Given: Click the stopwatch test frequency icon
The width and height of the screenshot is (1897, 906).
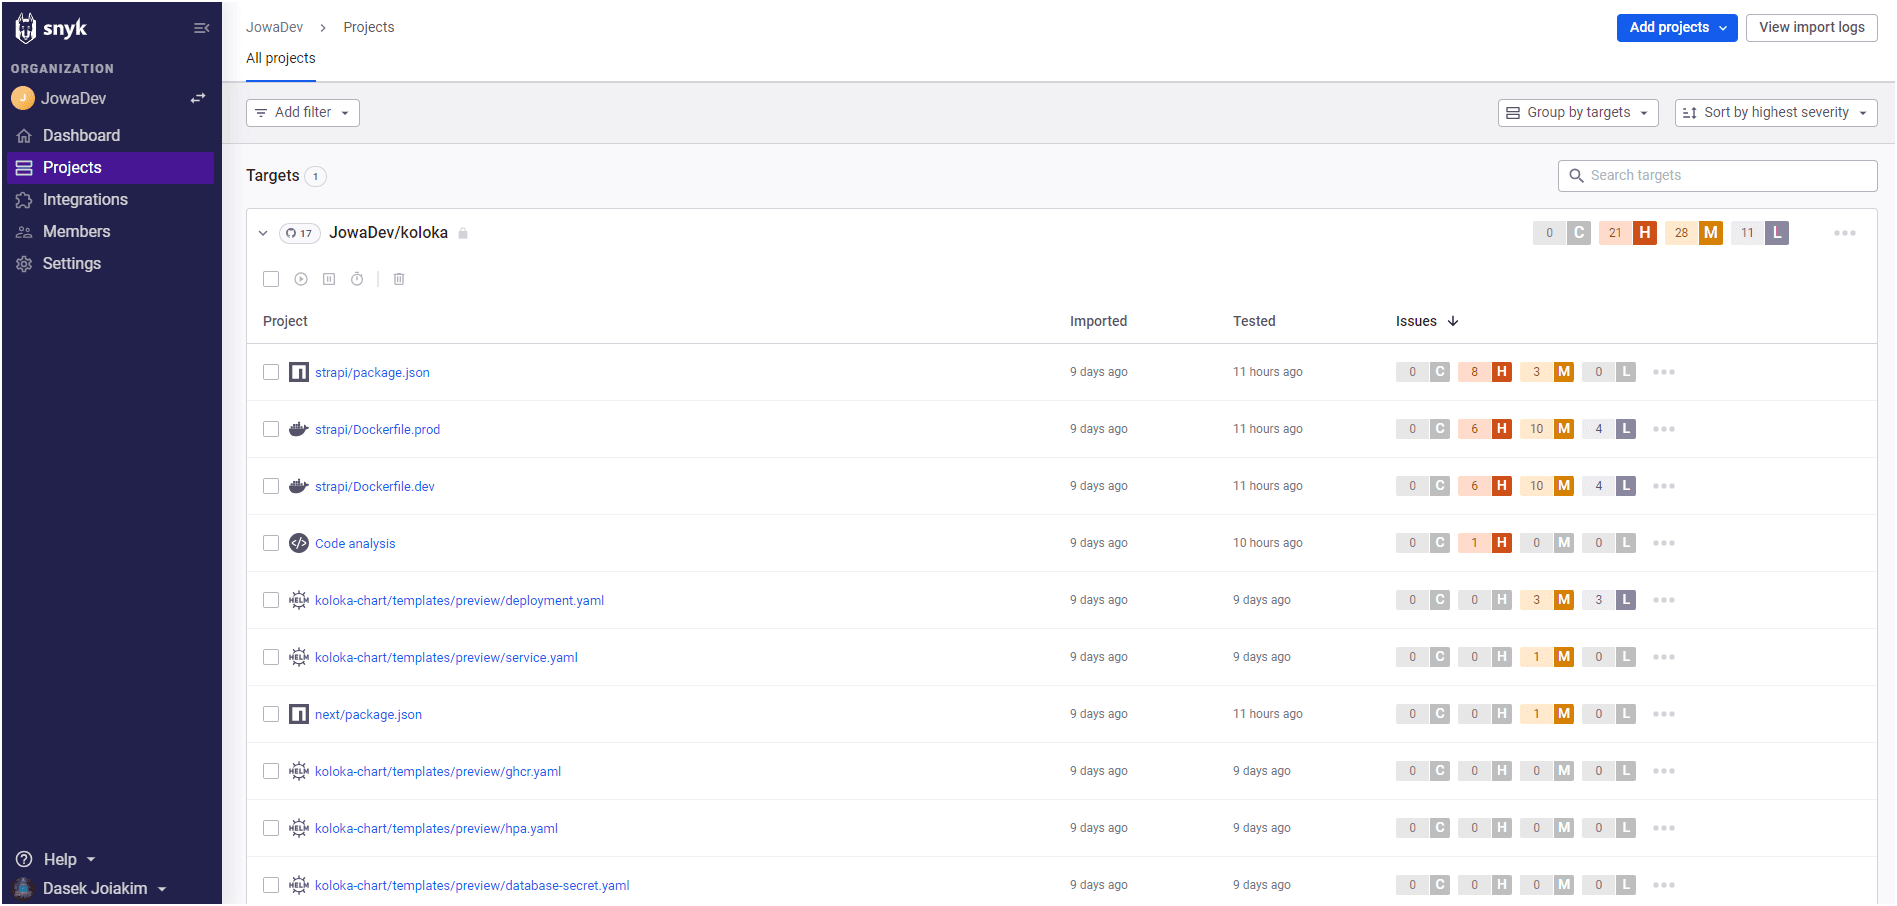Looking at the screenshot, I should [x=357, y=279].
